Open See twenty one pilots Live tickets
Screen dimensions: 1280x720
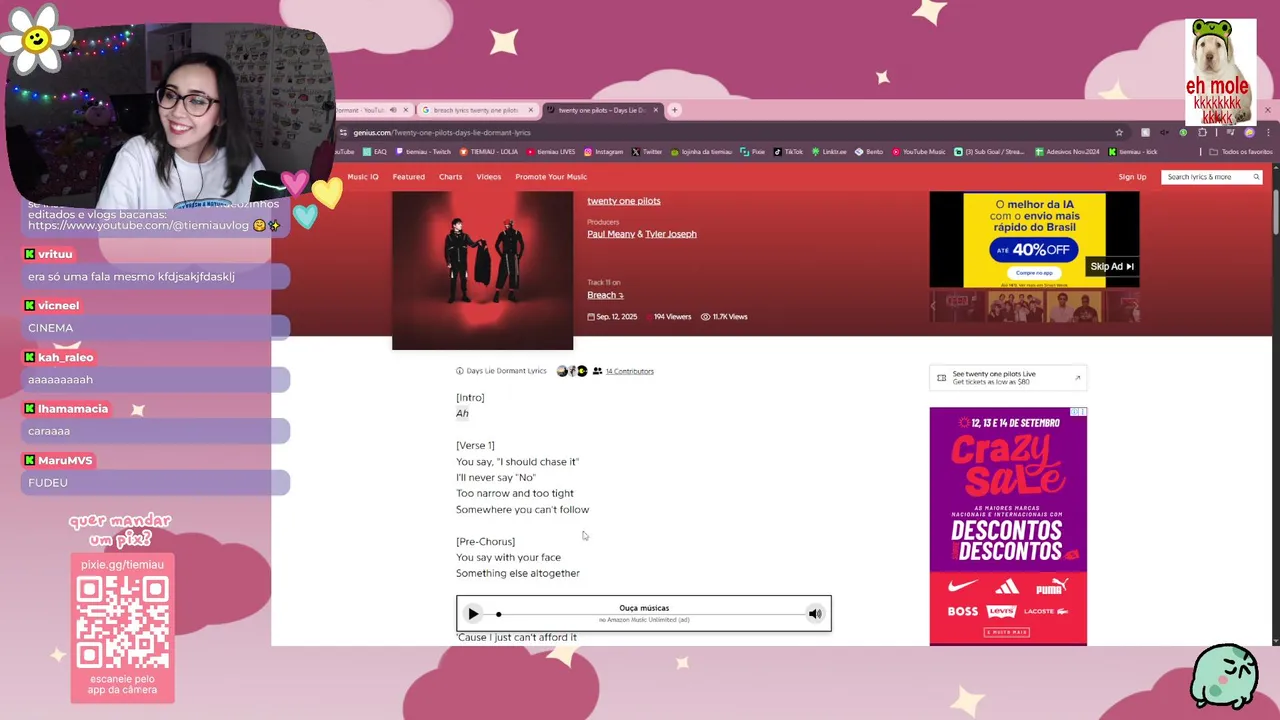coord(1008,378)
